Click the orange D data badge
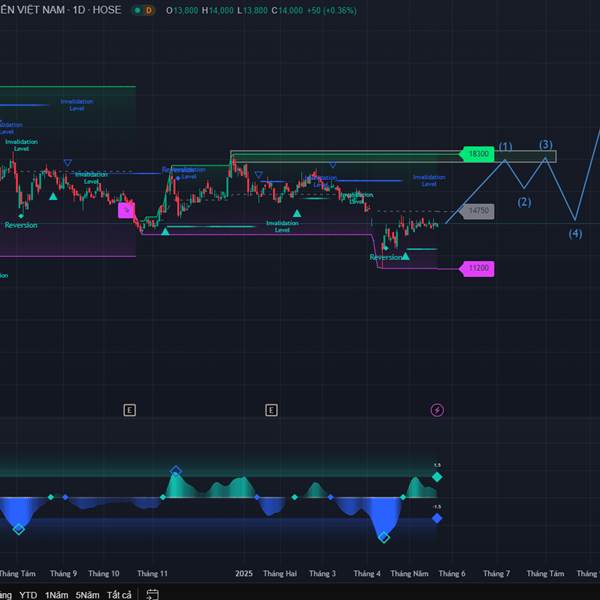Viewport: 600px width, 600px height. click(x=148, y=10)
